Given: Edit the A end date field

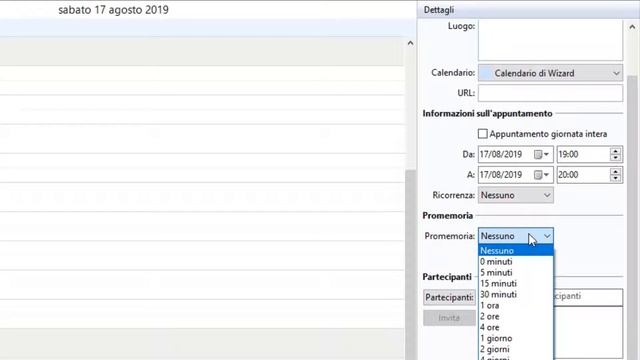Looking at the screenshot, I should (504, 175).
